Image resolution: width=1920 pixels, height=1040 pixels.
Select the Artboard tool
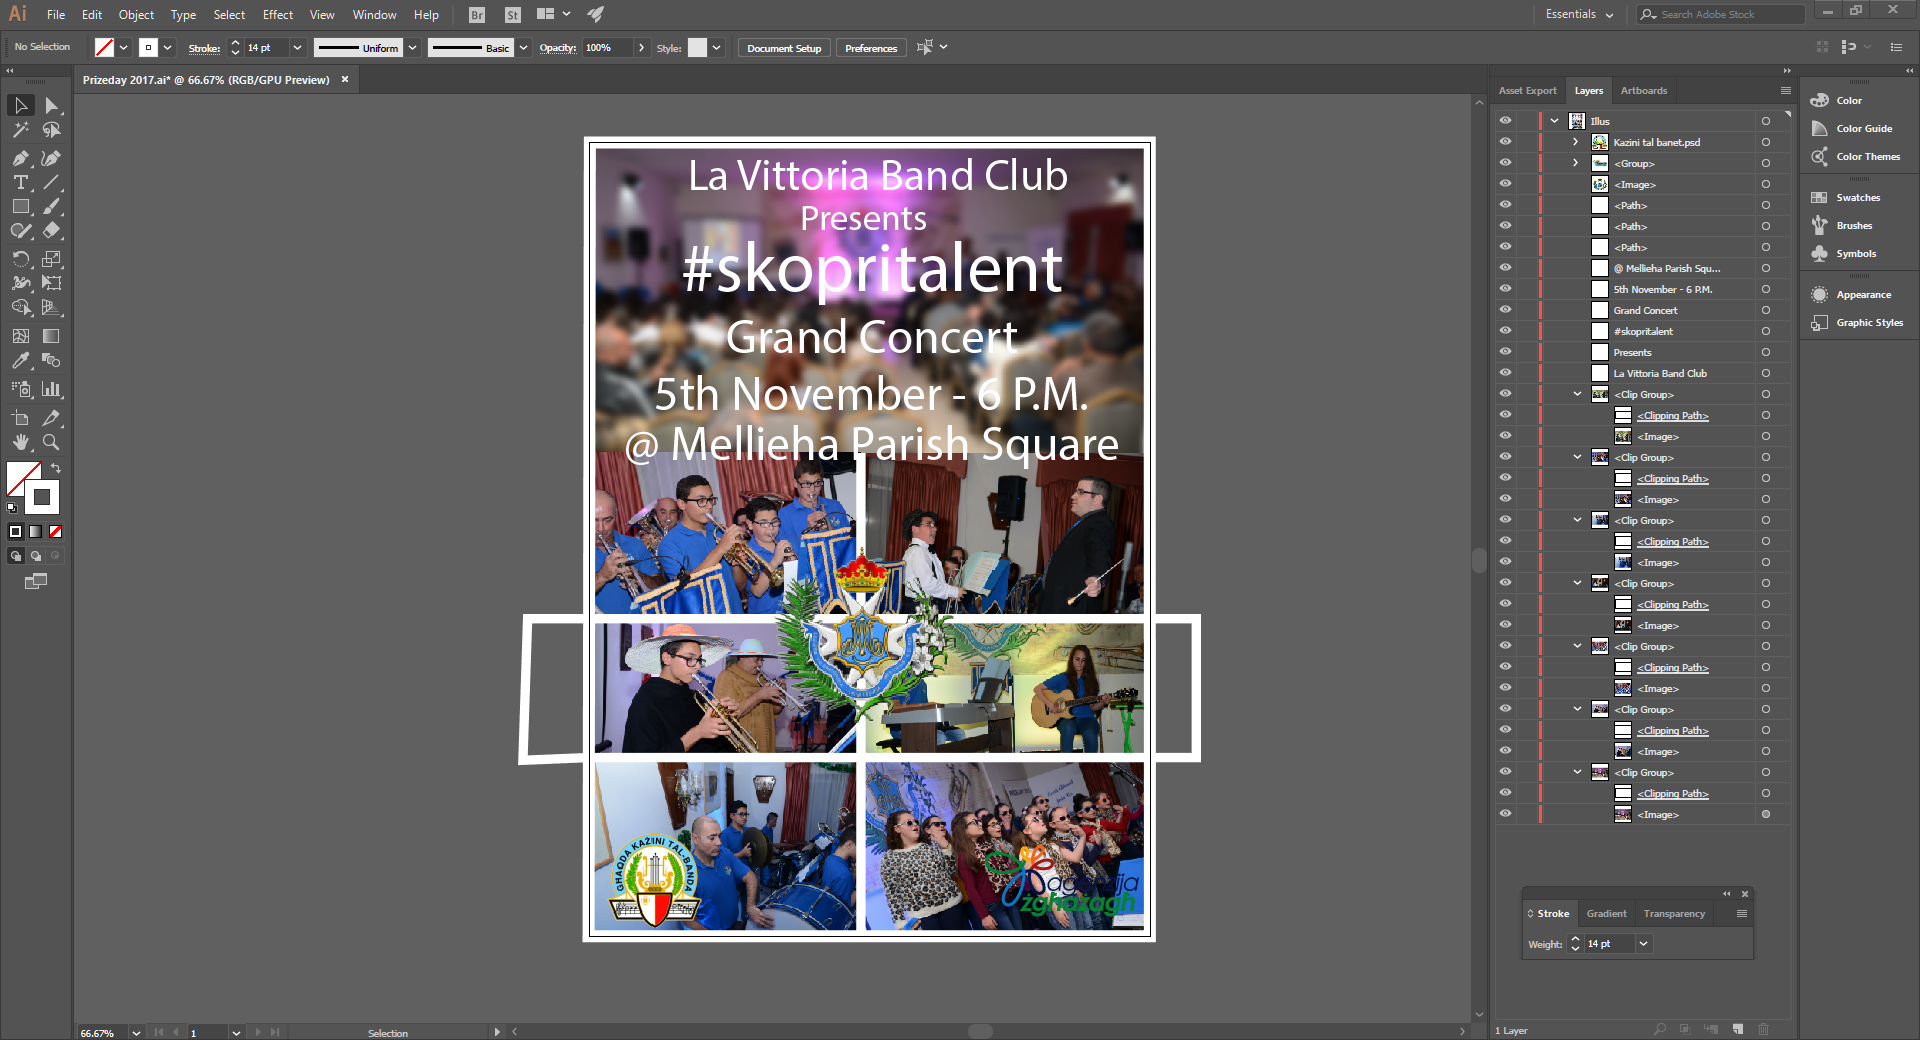[21, 418]
